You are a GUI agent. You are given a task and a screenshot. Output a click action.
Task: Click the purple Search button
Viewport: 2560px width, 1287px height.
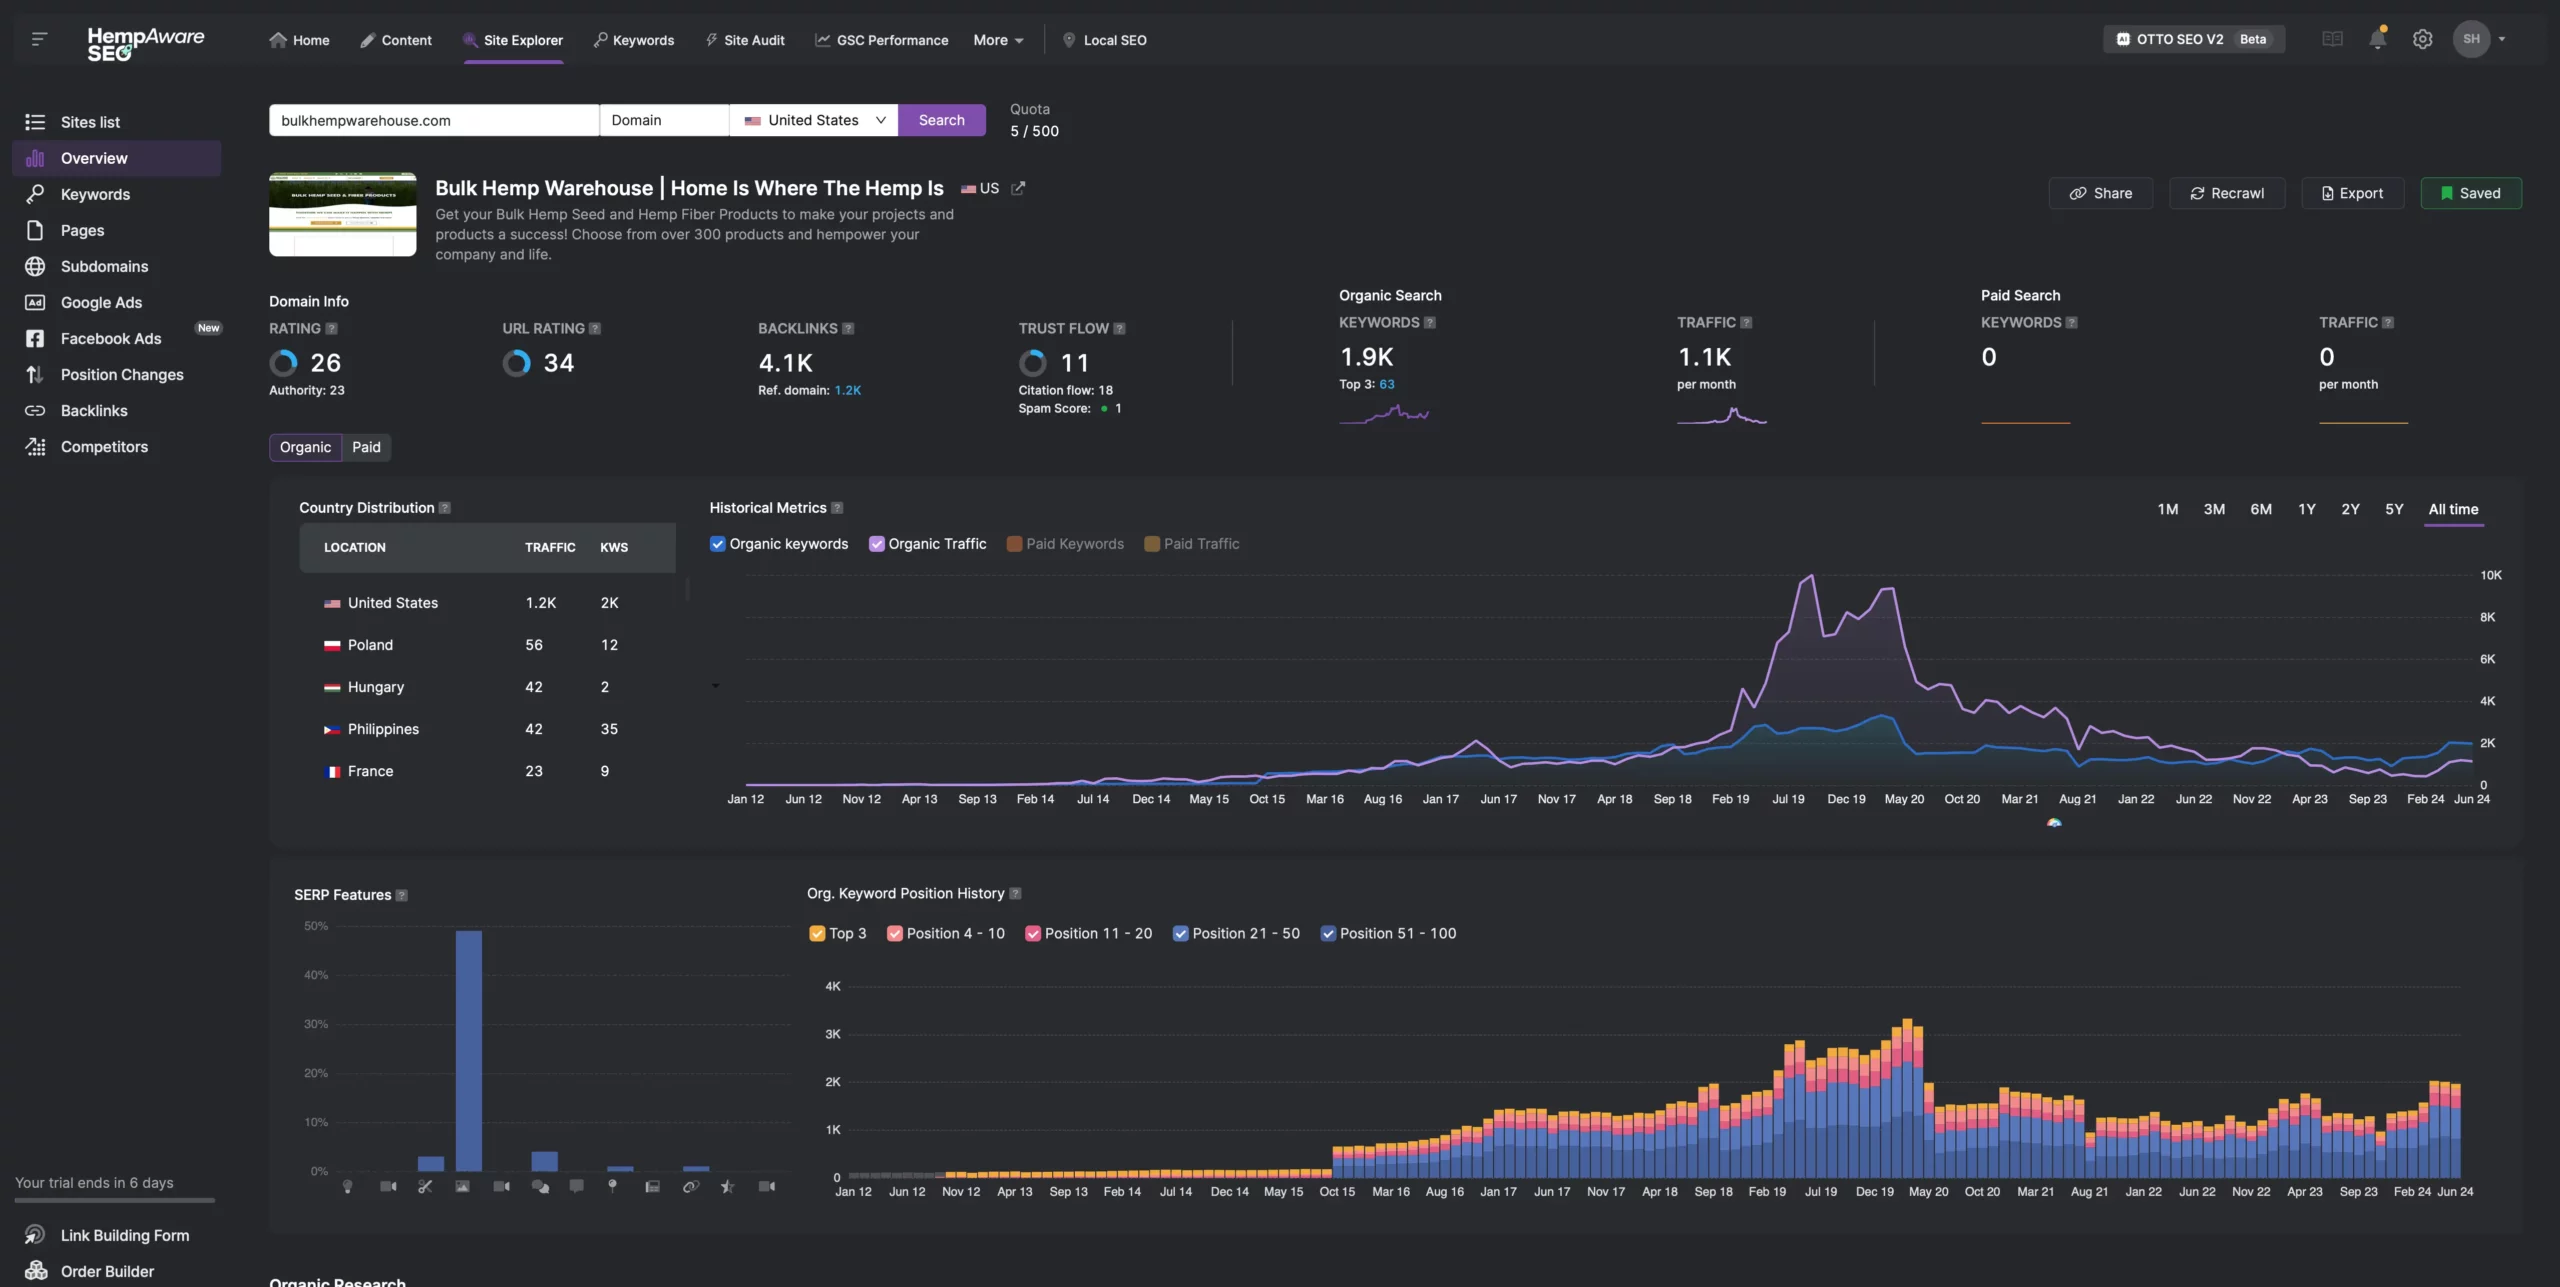point(942,120)
